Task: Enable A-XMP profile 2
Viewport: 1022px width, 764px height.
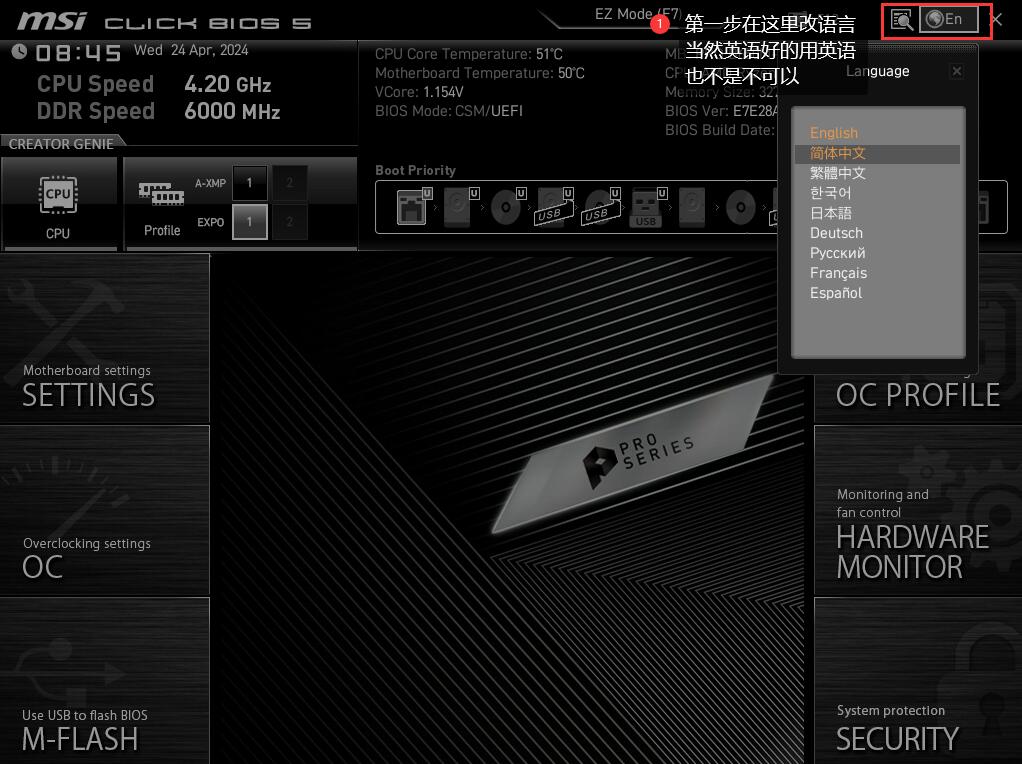Action: (x=290, y=182)
